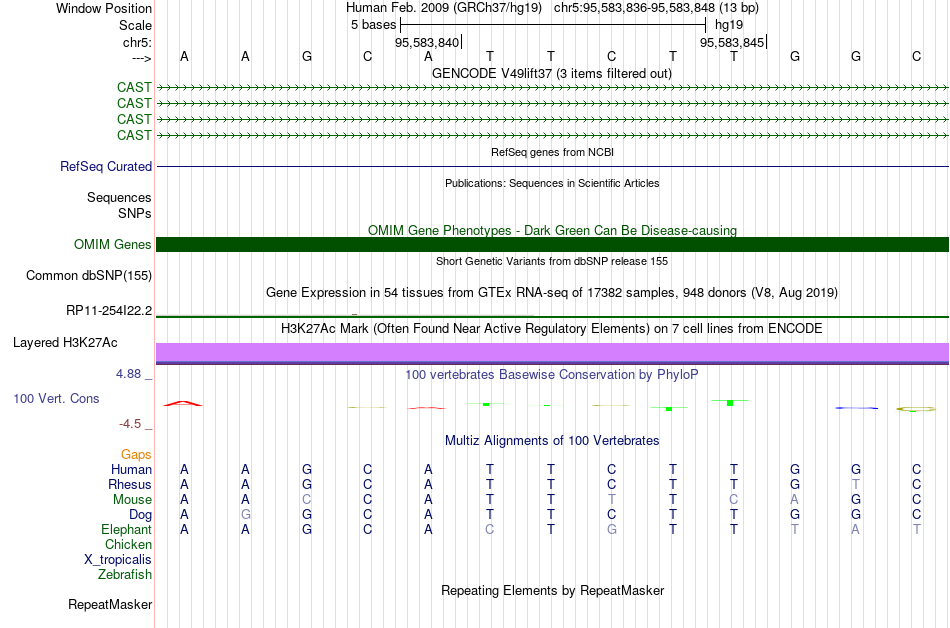Click the hg19 label beside the scale bar
The width and height of the screenshot is (950, 628).
(729, 25)
